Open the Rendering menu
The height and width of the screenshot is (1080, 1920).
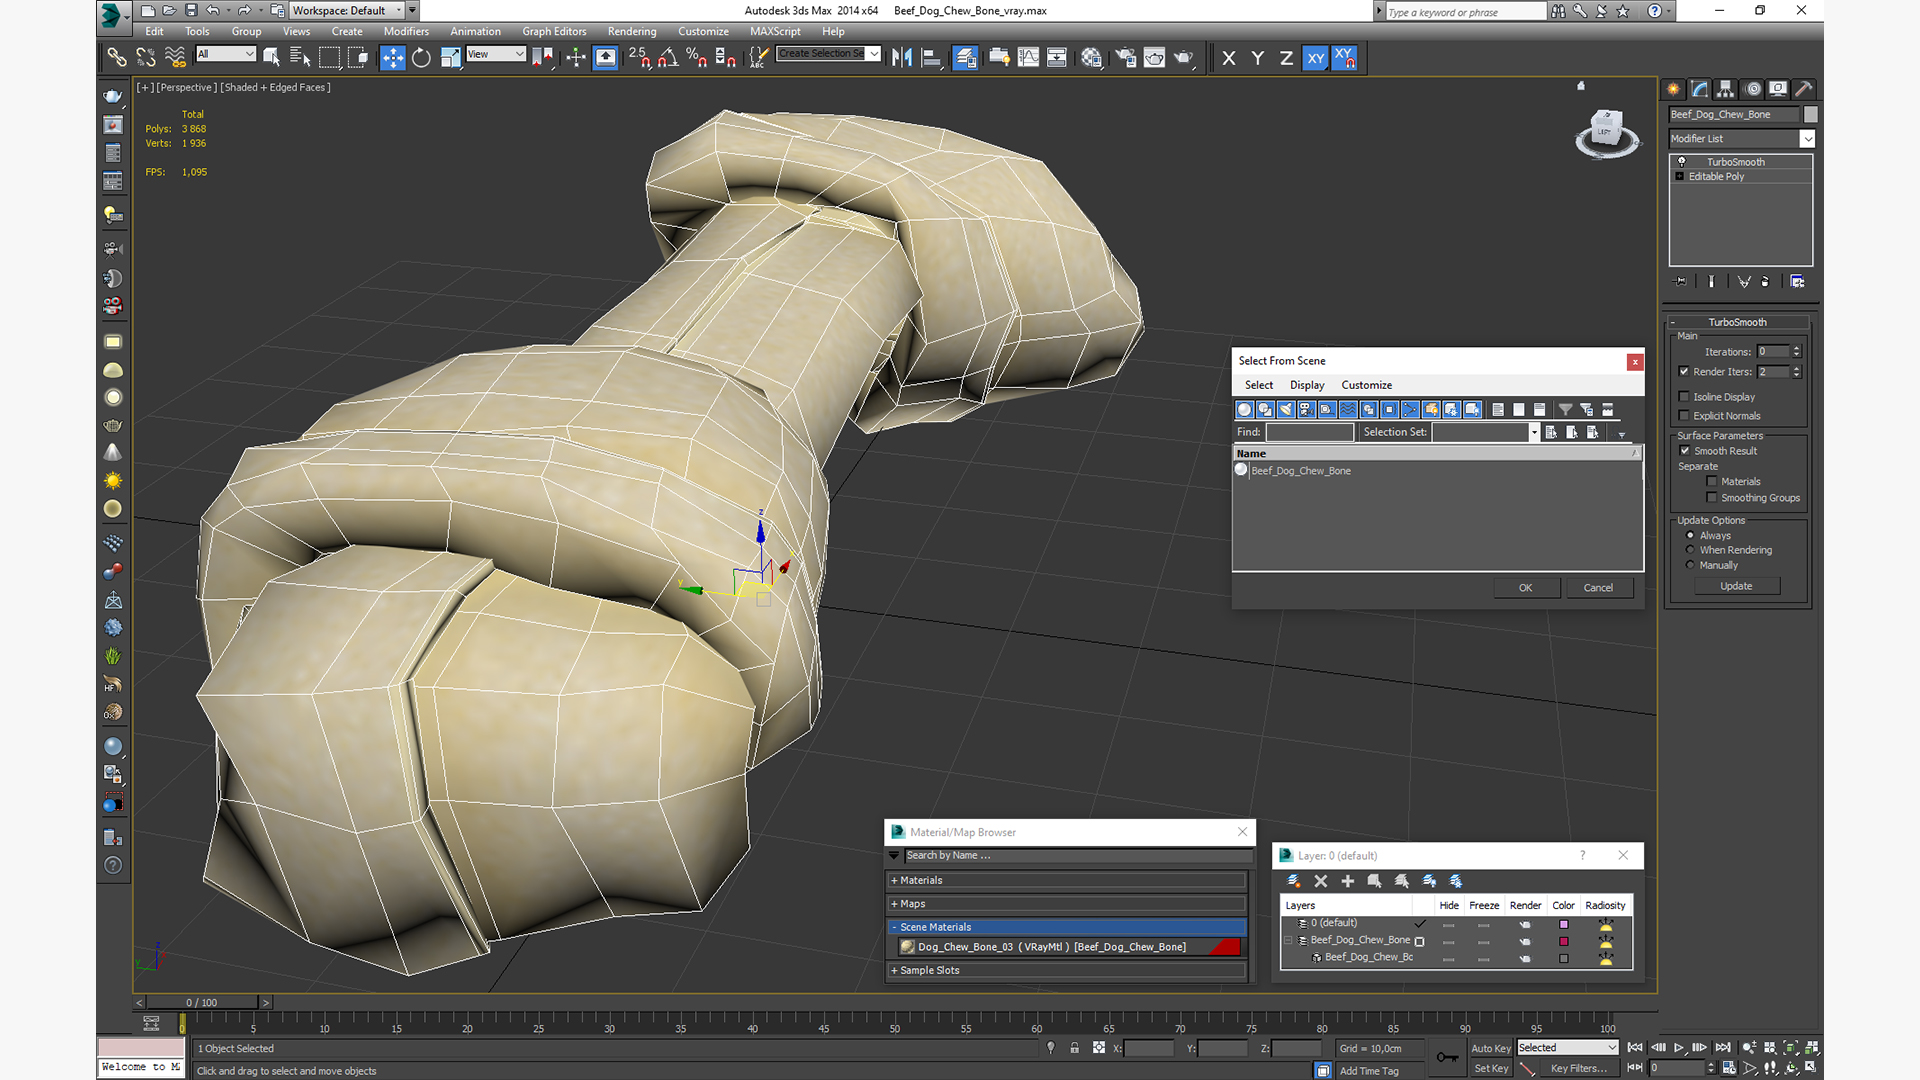pyautogui.click(x=632, y=32)
